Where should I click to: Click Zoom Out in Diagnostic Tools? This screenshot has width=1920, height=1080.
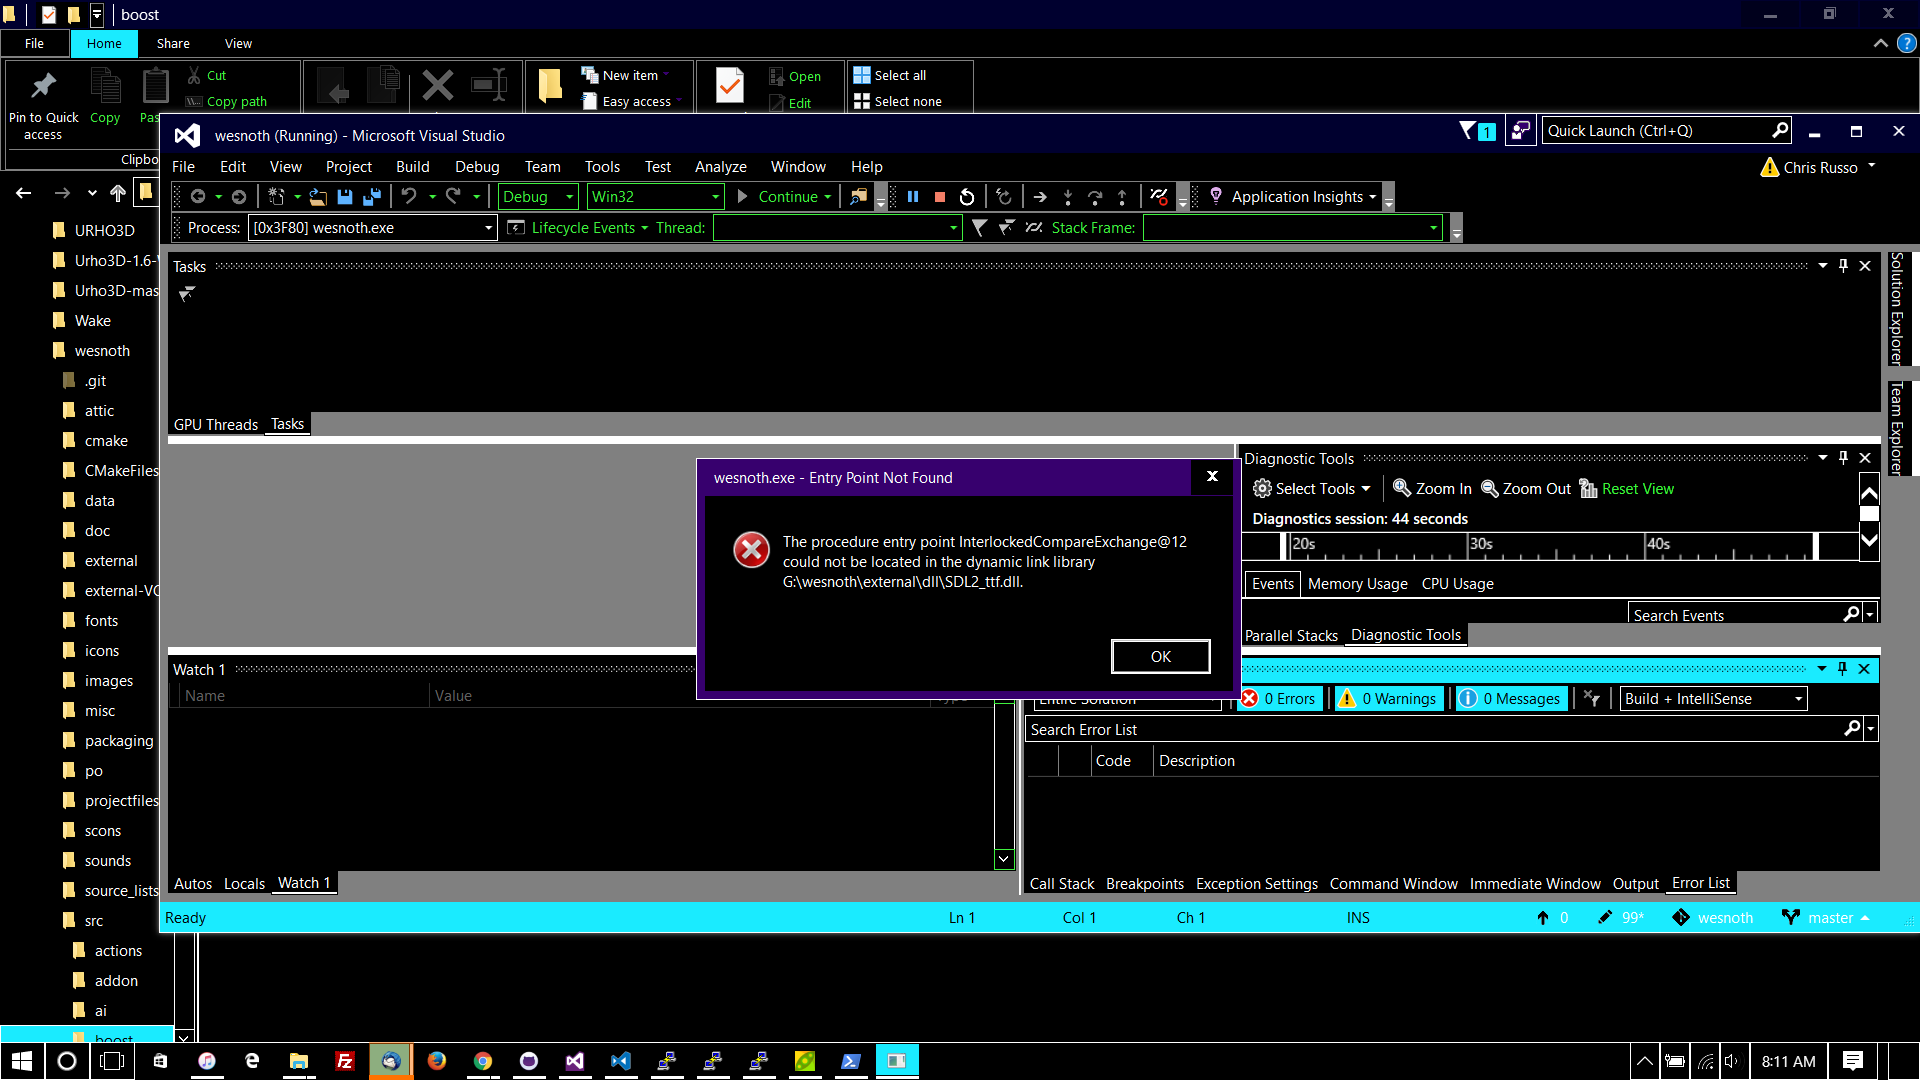tap(1526, 489)
